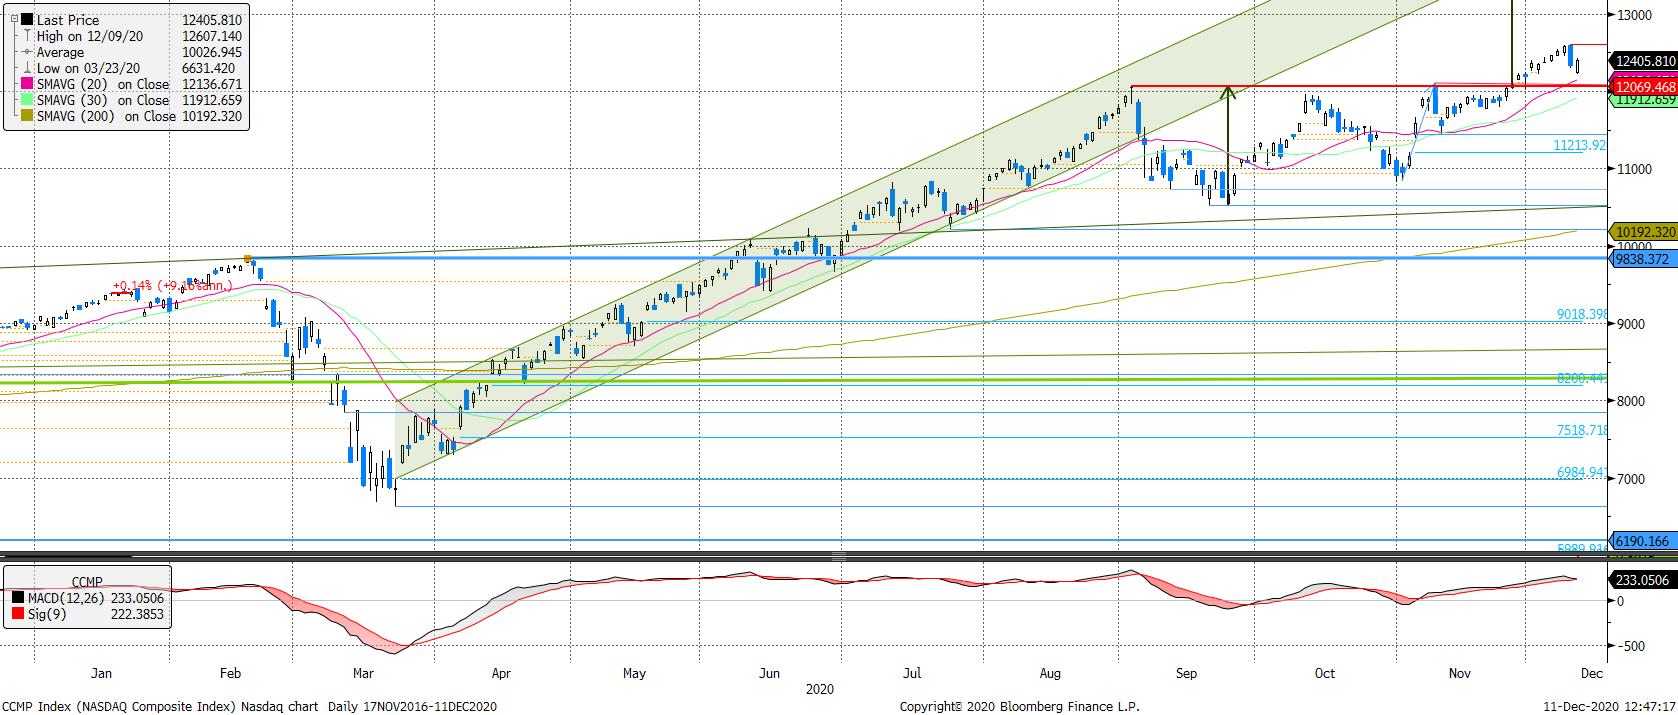
Task: Click the 'Jan' month label
Action: tap(101, 673)
